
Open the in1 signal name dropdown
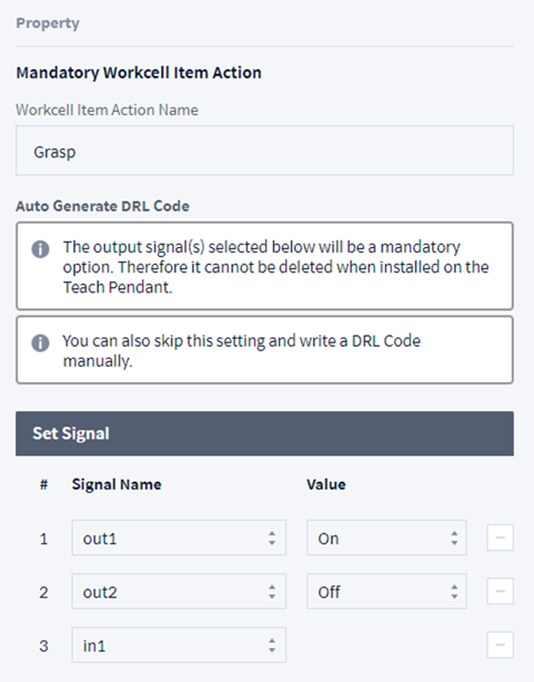pos(179,645)
